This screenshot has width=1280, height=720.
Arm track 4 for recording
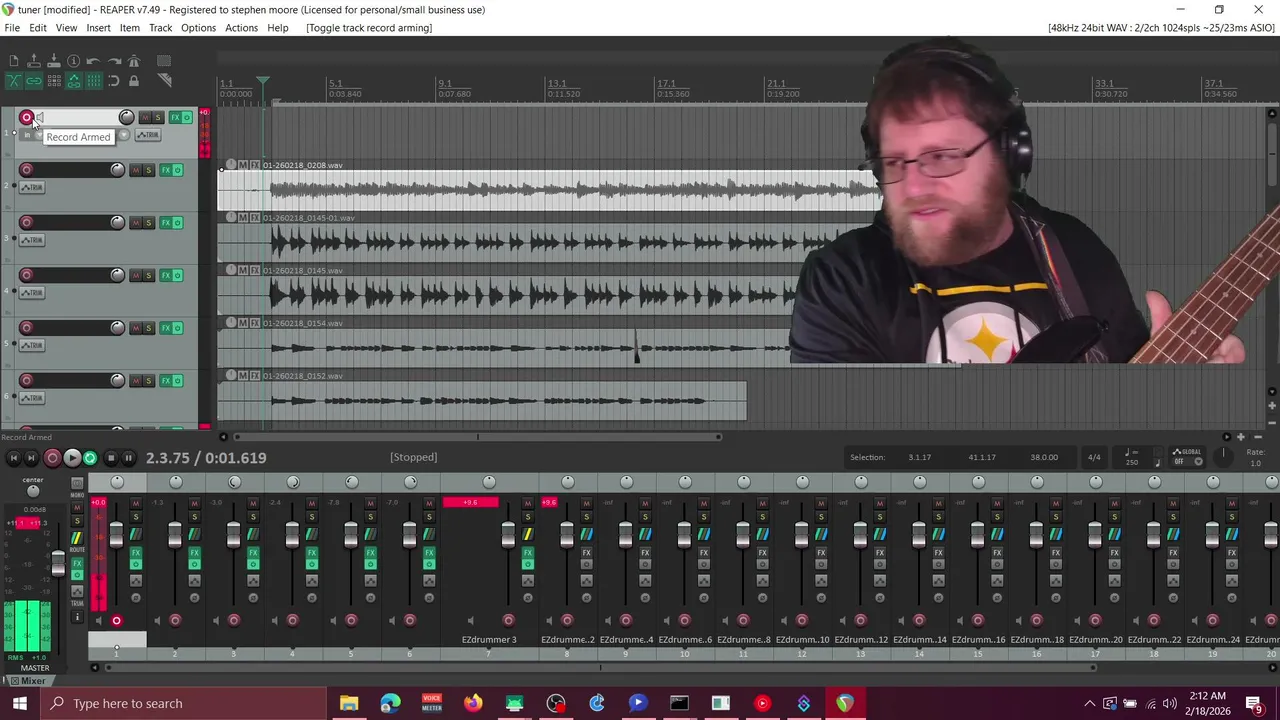[x=27, y=275]
